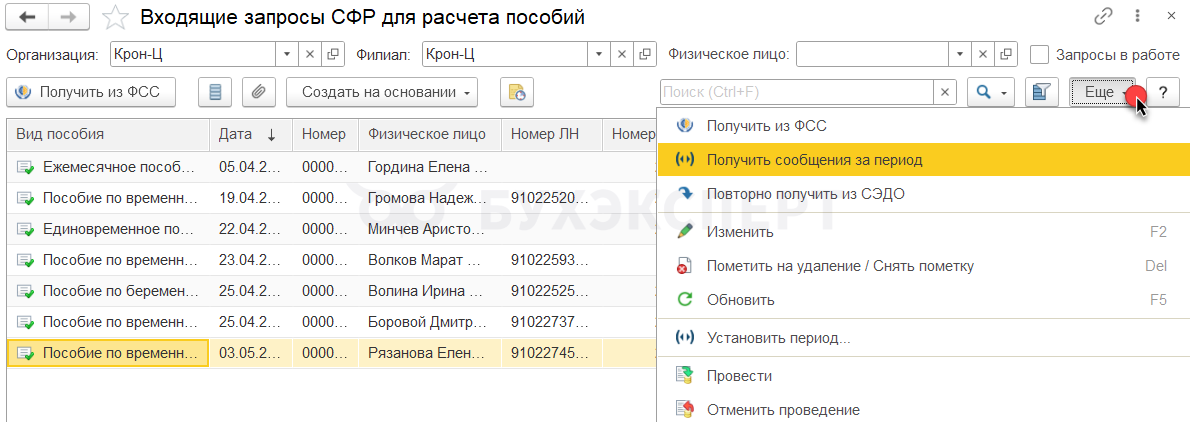Choose Получить из ФСС in the Еще menu
Viewport: 1190px width, 422px height.
[x=923, y=126]
